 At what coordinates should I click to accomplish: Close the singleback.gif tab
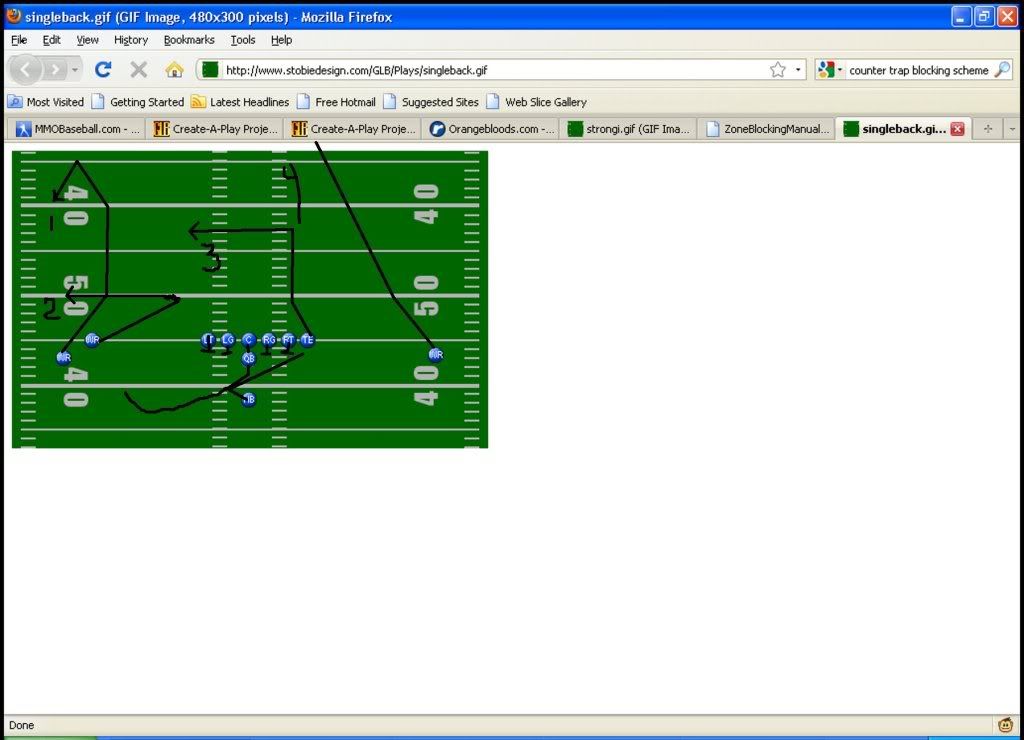tap(957, 129)
